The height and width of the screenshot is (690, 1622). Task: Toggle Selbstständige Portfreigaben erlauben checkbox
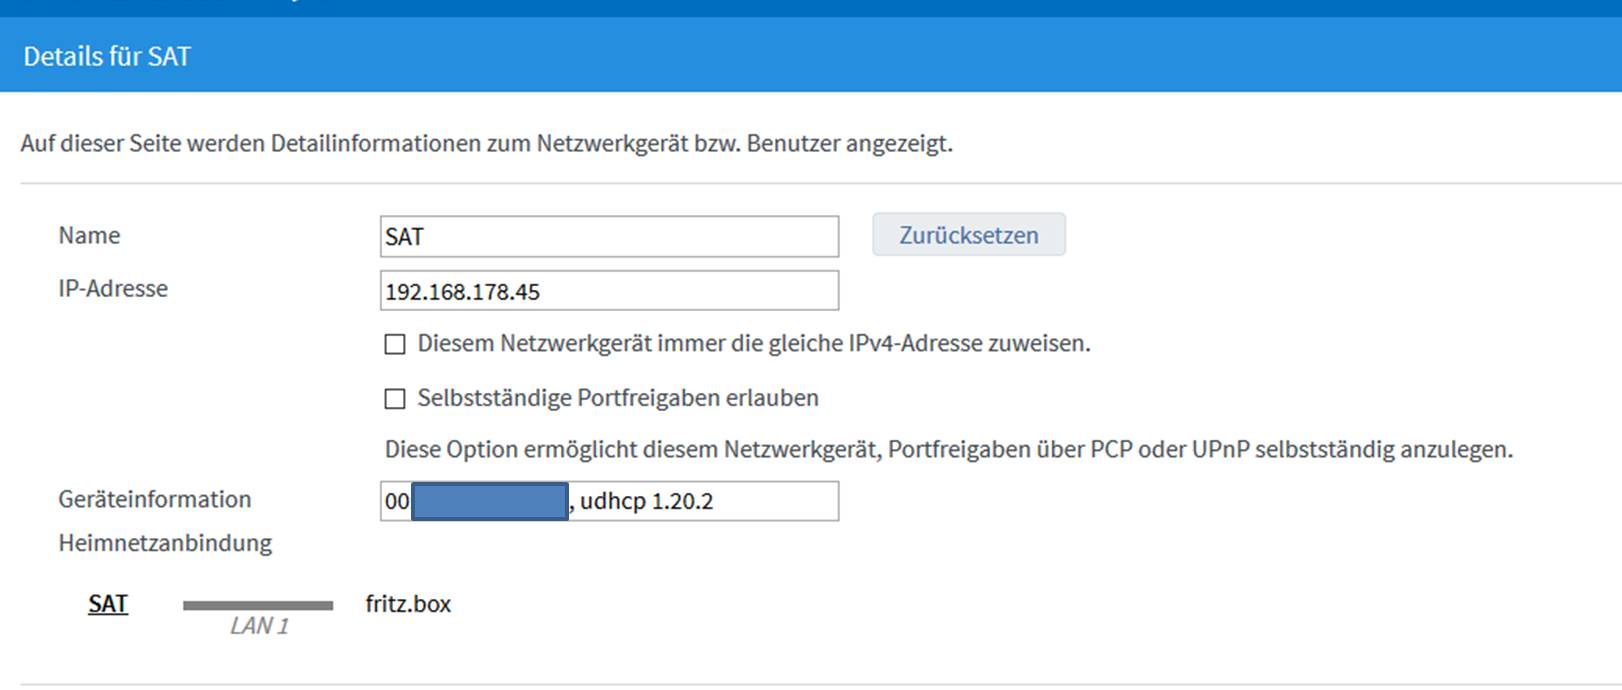(x=395, y=399)
